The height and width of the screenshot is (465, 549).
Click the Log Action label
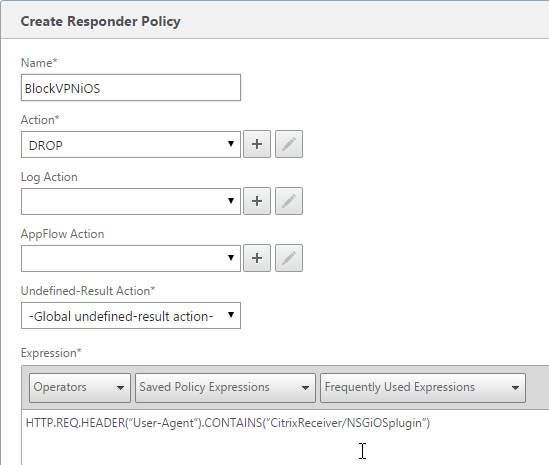(49, 177)
